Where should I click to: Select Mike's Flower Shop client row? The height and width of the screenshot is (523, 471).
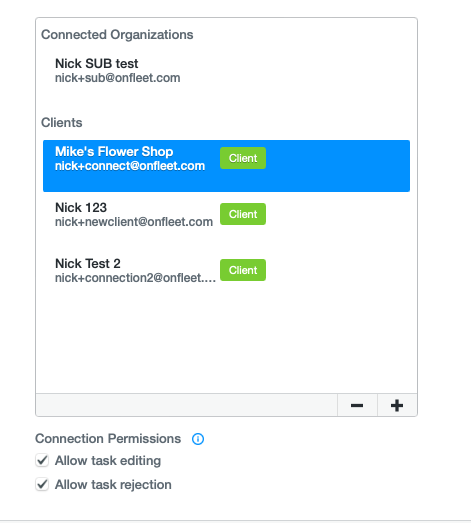point(226,166)
